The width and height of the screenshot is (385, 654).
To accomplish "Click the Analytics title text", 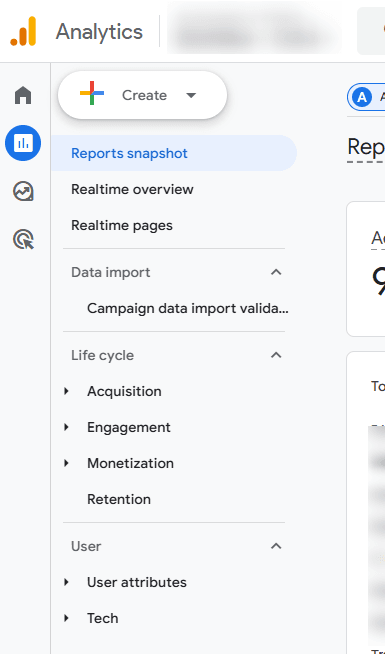I will pyautogui.click(x=99, y=32).
